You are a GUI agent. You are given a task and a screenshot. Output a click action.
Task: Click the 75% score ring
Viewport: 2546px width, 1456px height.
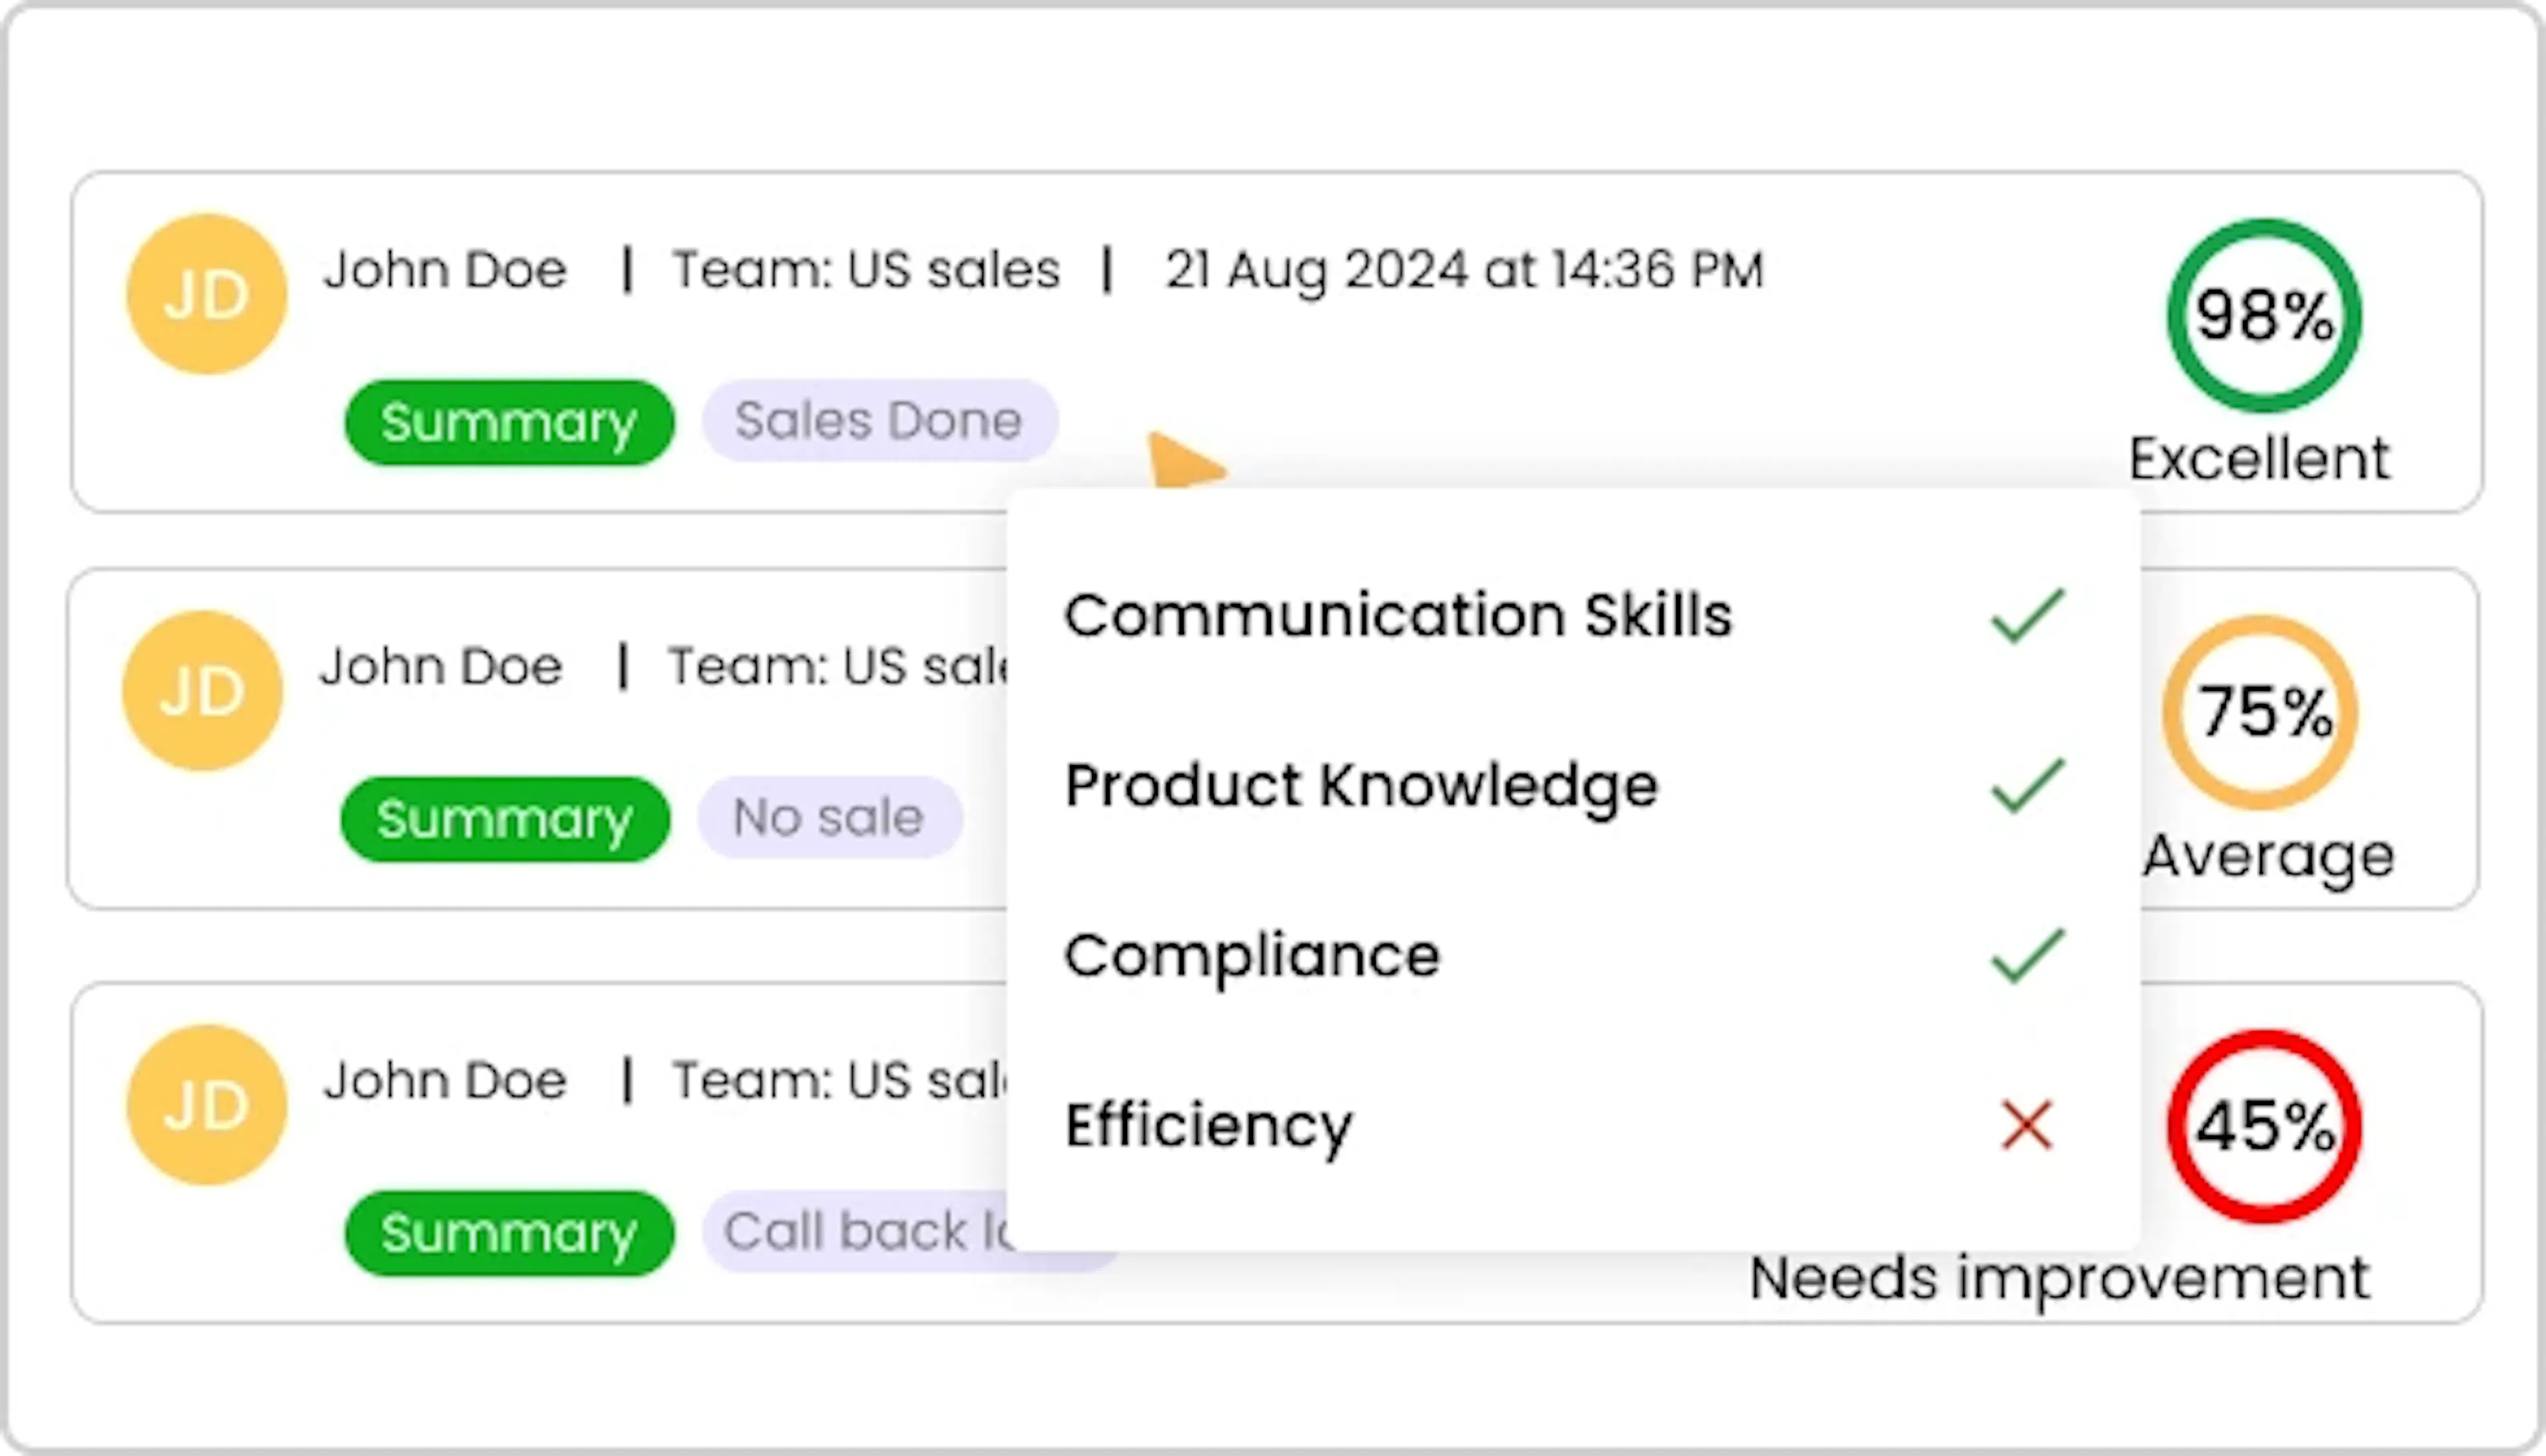coord(2260,712)
